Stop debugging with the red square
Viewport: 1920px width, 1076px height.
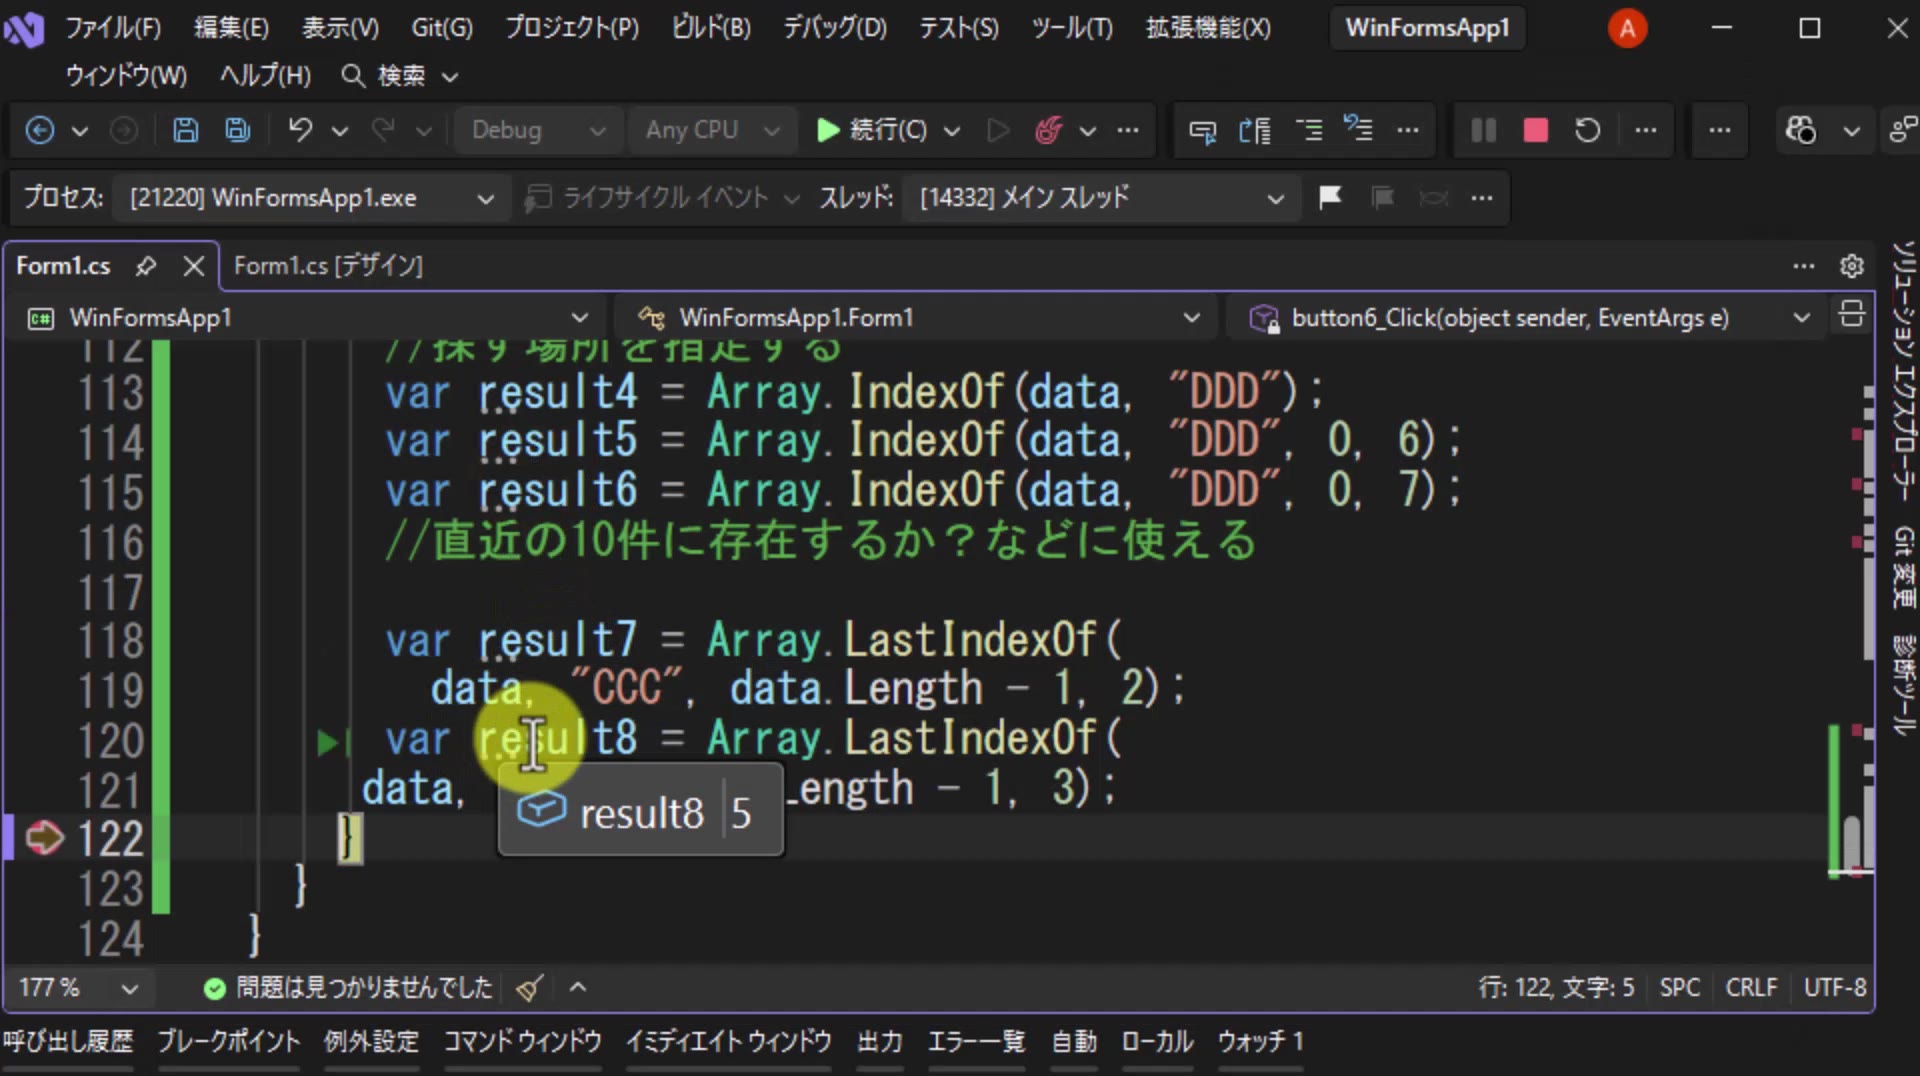click(x=1536, y=130)
